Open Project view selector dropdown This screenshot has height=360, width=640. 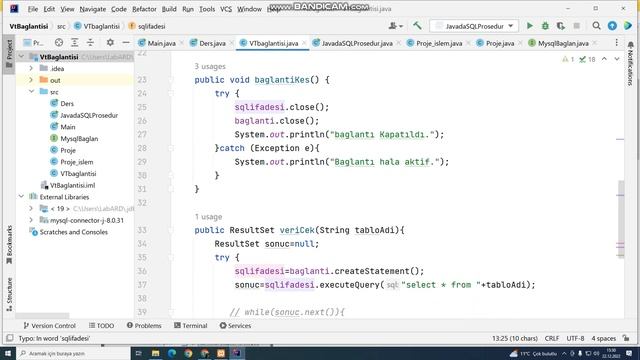(x=33, y=43)
